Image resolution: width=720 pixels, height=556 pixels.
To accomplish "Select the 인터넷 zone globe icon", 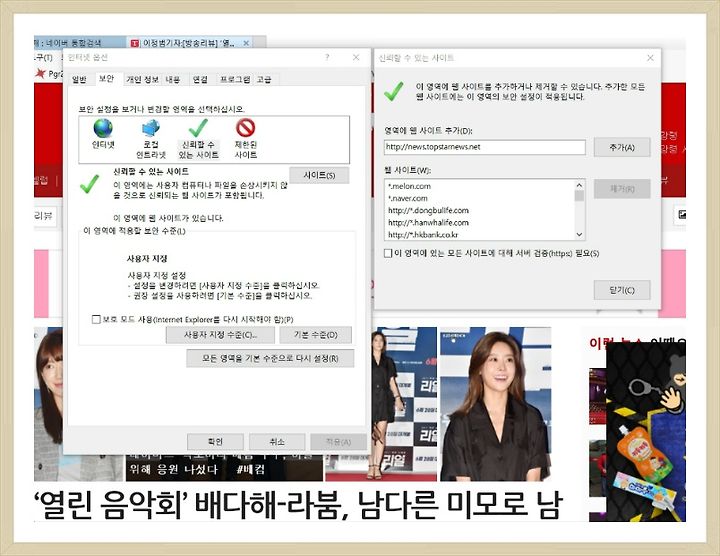I will [103, 129].
